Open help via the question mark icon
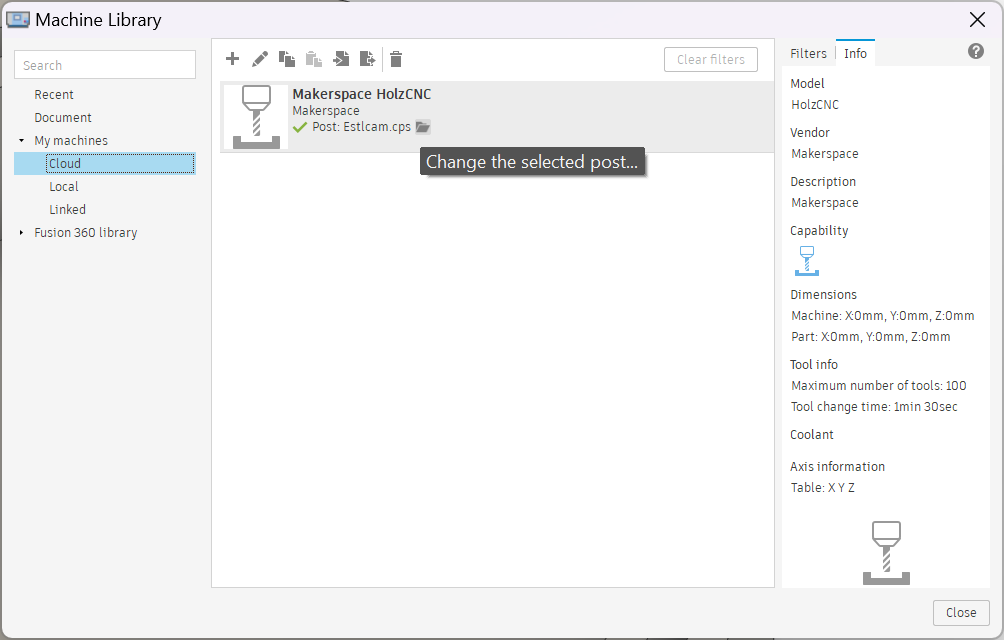1004x640 pixels. (x=976, y=52)
